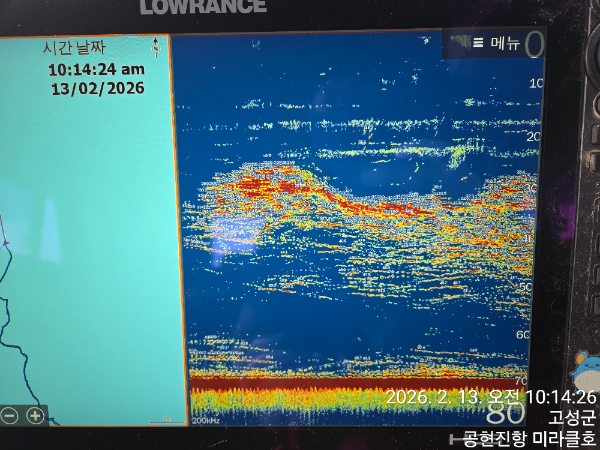Tap the chart scale bar

coord(166,420)
